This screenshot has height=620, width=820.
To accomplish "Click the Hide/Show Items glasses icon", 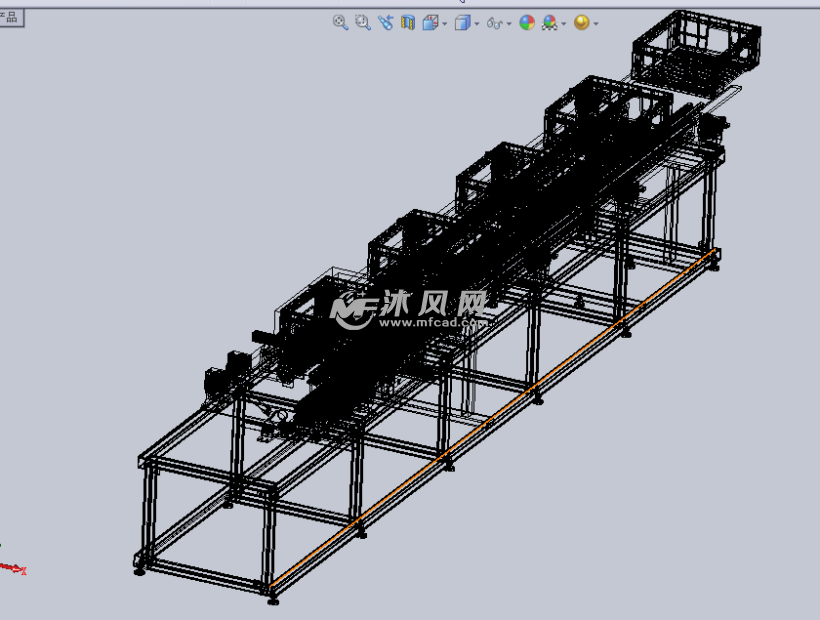I will [494, 22].
